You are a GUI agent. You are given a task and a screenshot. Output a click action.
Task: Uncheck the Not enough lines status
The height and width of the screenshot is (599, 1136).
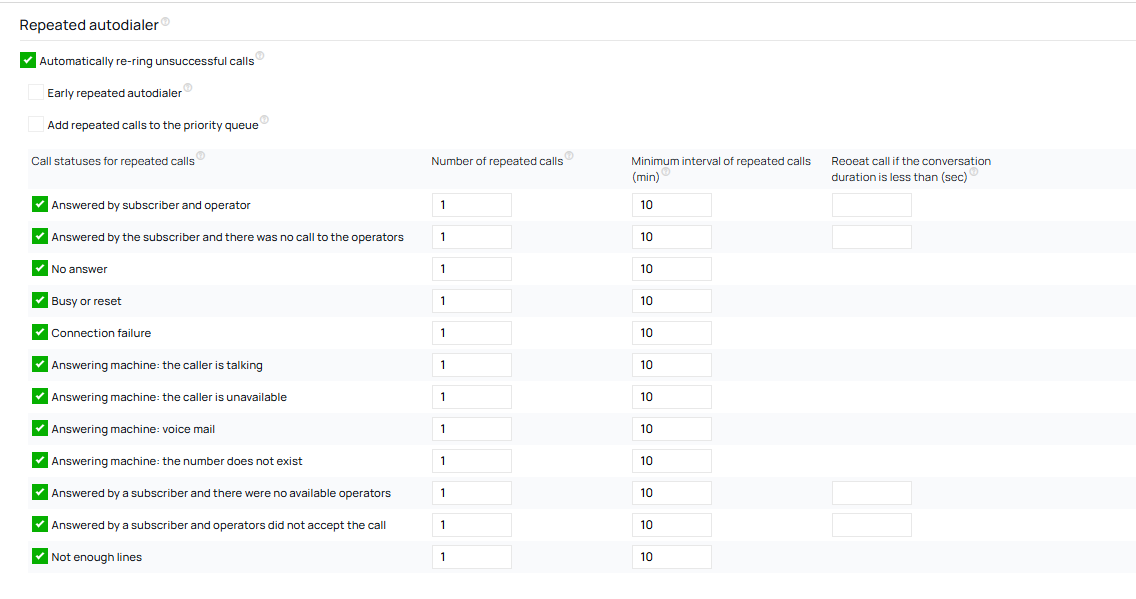[x=40, y=557]
